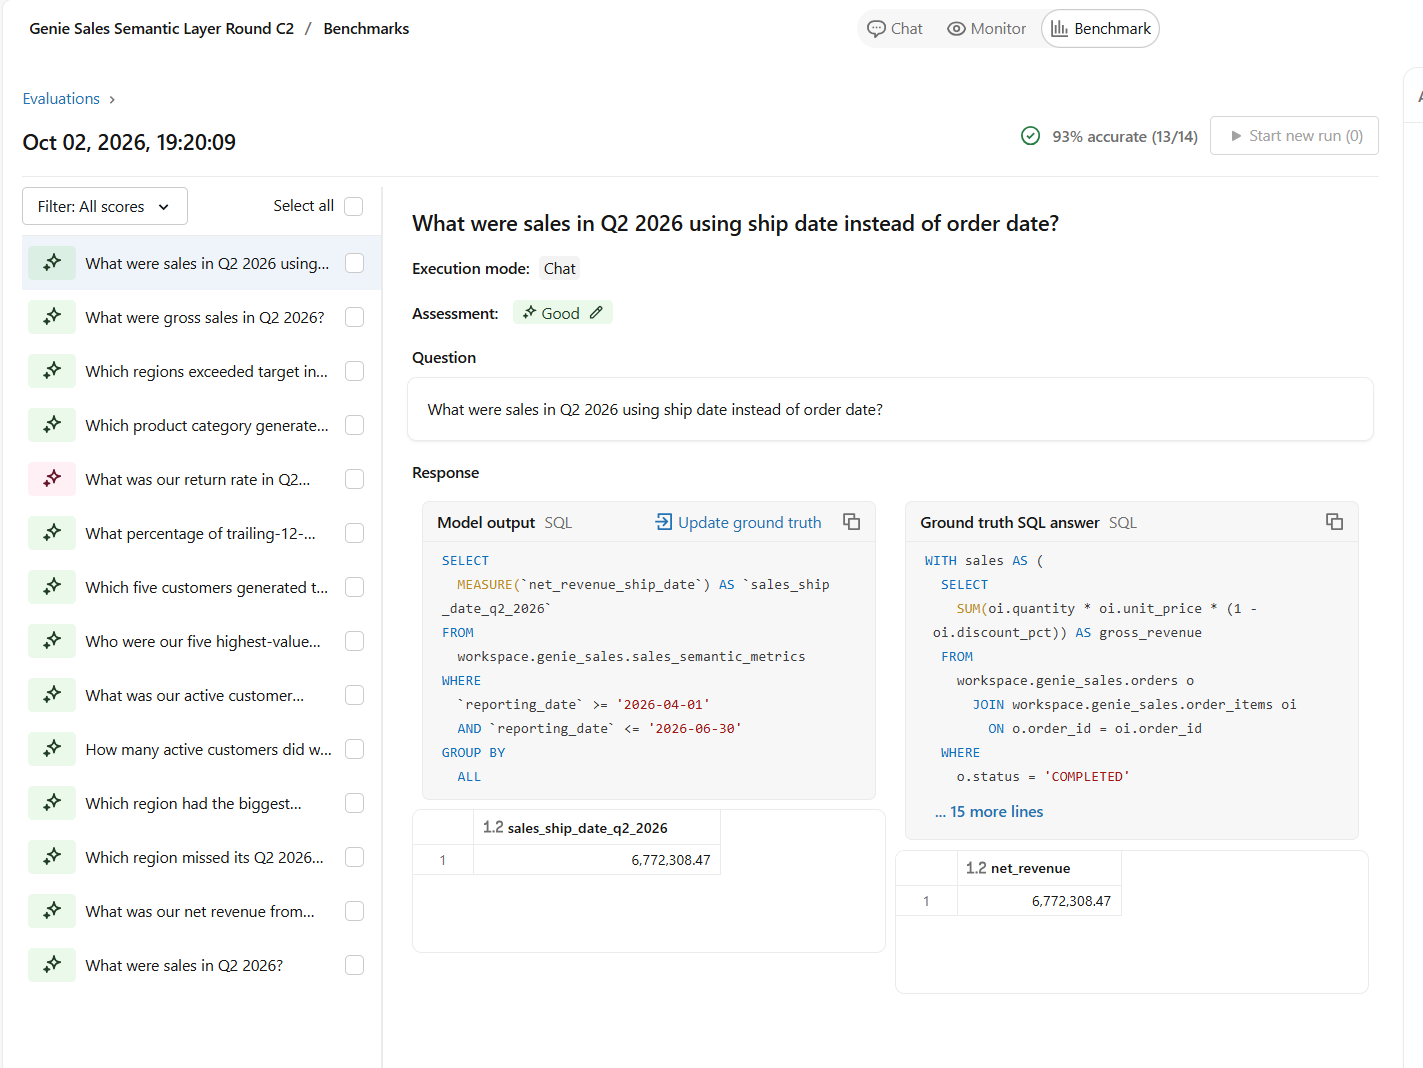Click 'Start new run (0)' button
Screen dimensions: 1423x1068
coord(1294,136)
